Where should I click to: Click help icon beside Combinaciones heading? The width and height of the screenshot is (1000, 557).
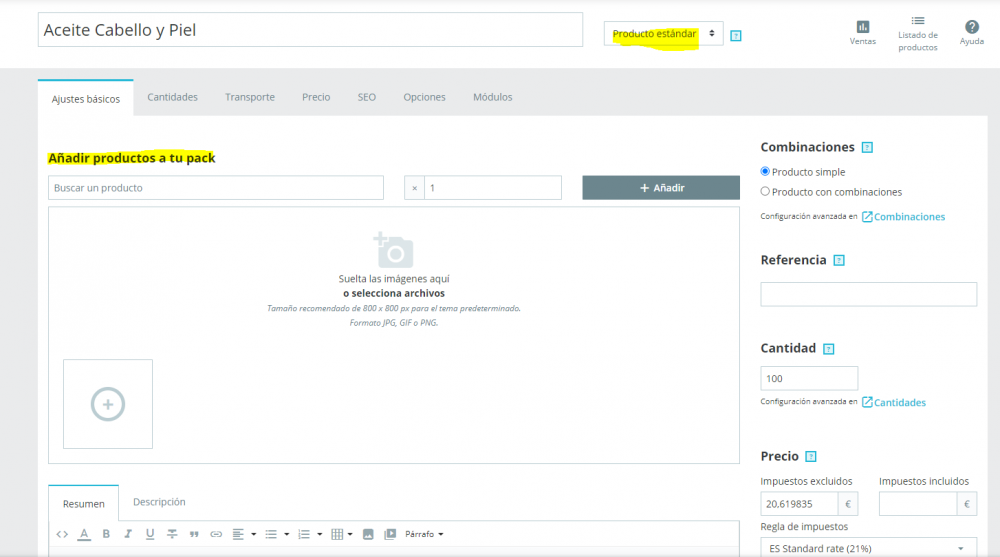click(x=867, y=147)
